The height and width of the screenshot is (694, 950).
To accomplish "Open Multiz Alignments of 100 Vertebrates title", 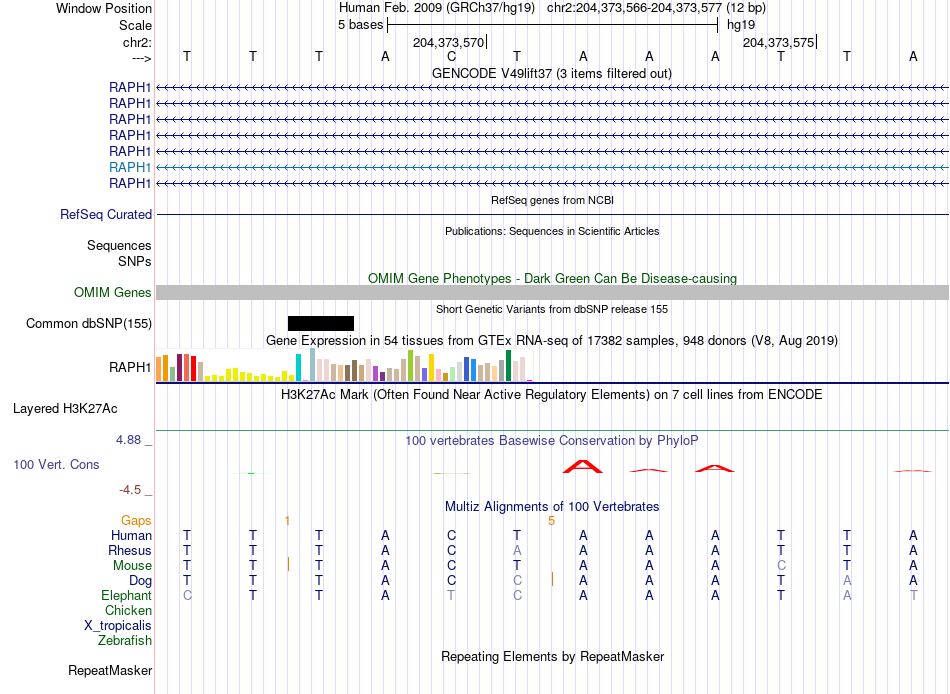I will click(x=552, y=507).
